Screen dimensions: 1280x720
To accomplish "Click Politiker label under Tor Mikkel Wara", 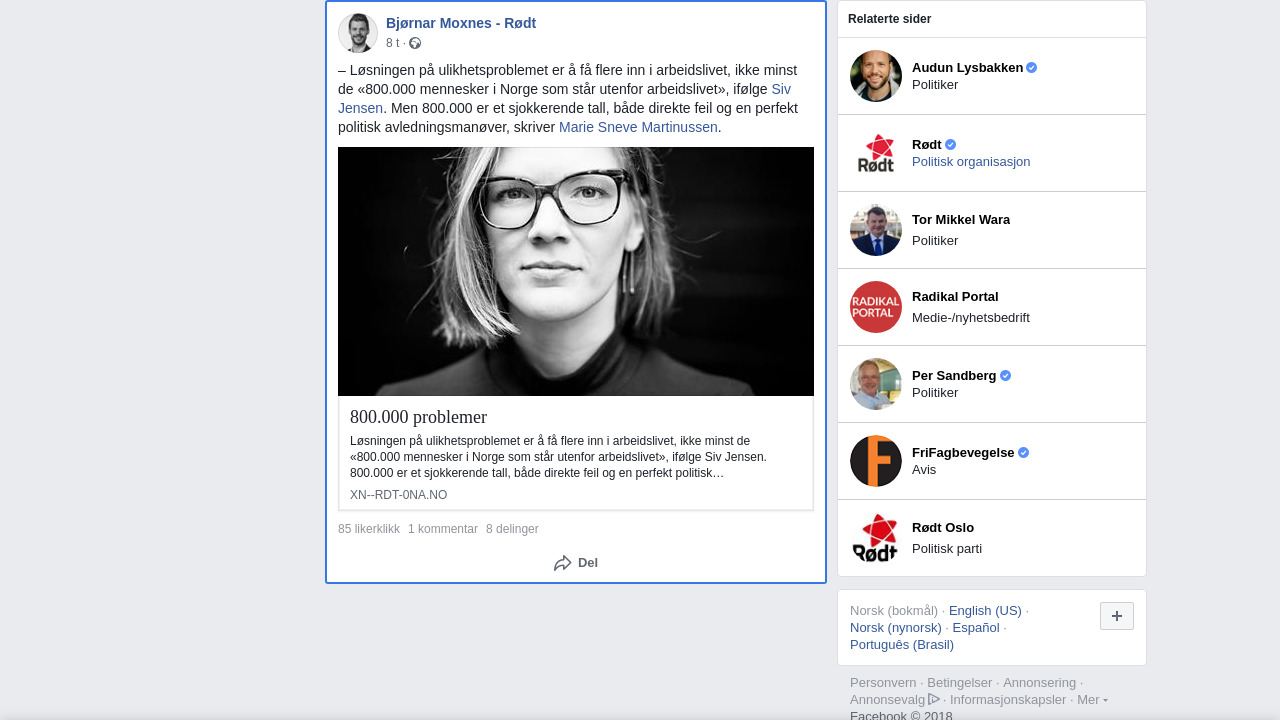I will click(x=935, y=241).
